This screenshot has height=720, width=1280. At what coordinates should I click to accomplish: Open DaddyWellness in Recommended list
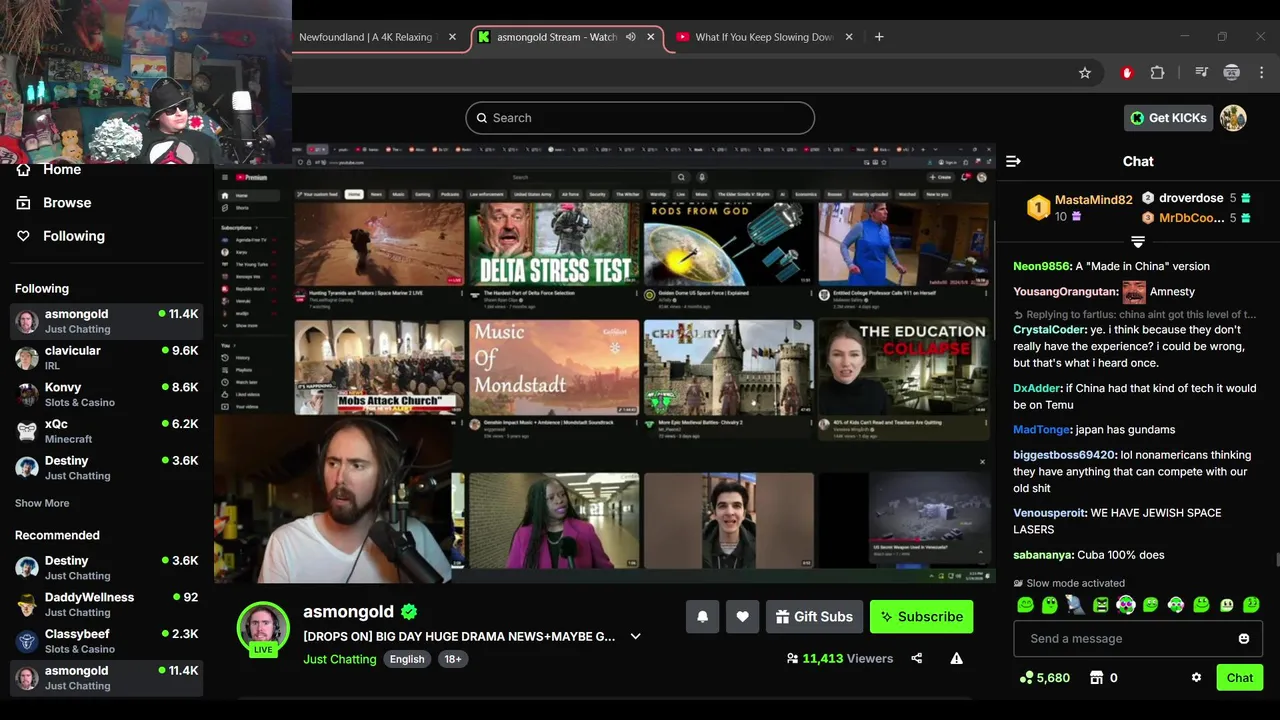tap(107, 604)
